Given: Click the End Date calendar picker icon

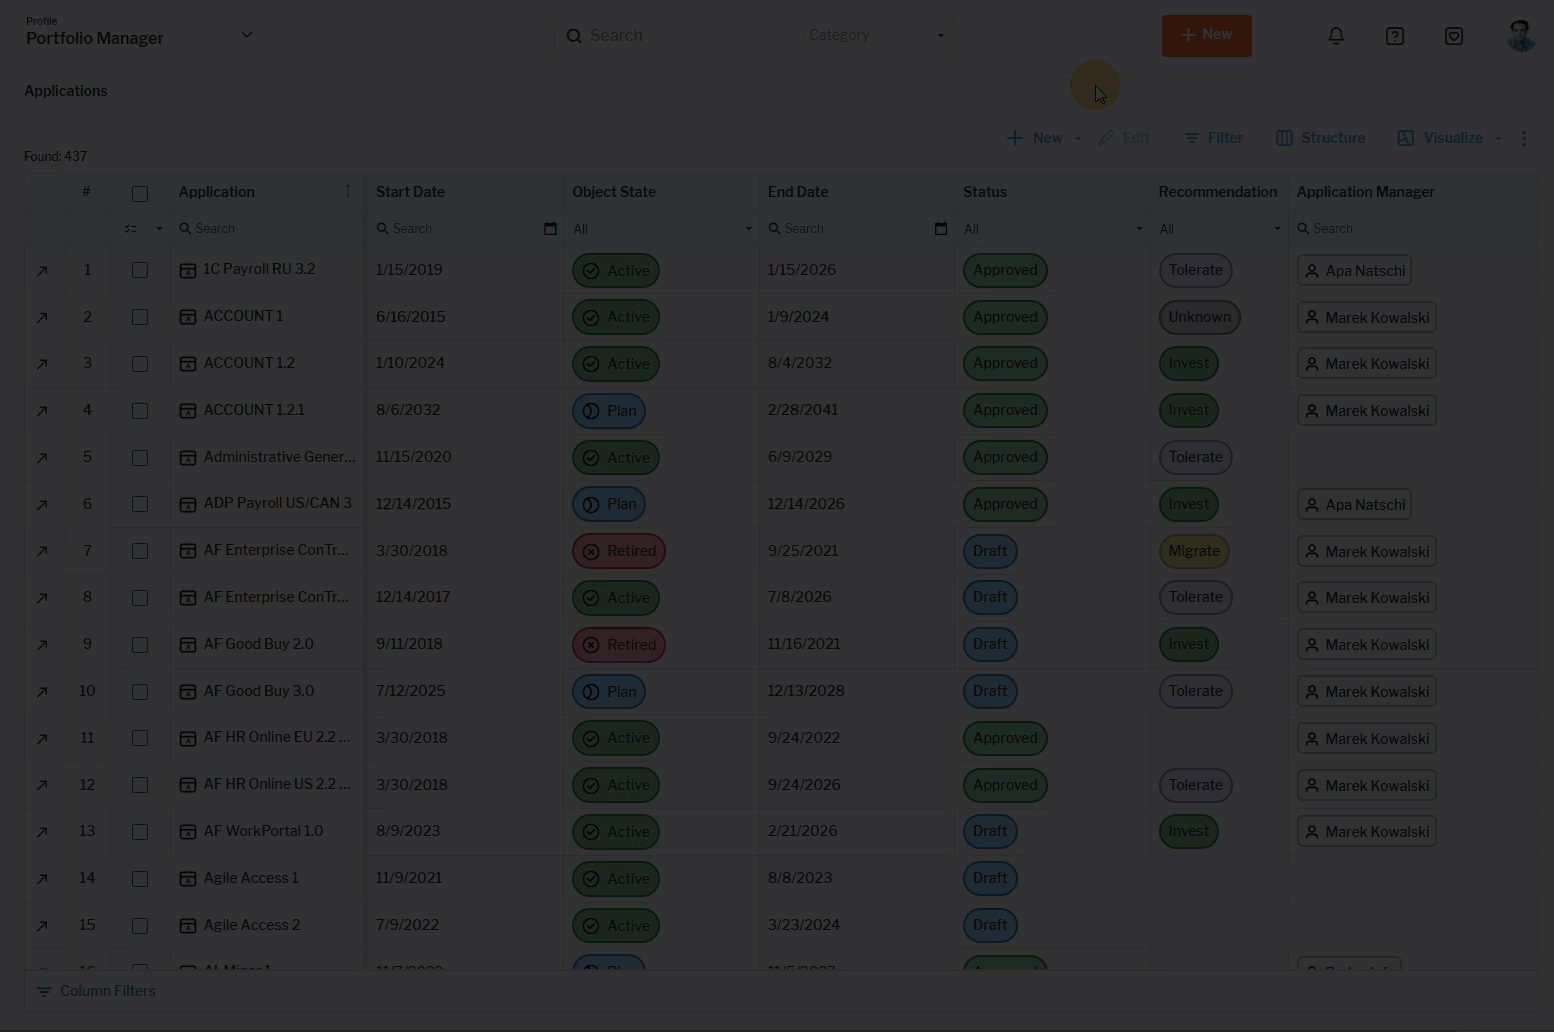Looking at the screenshot, I should pyautogui.click(x=940, y=229).
